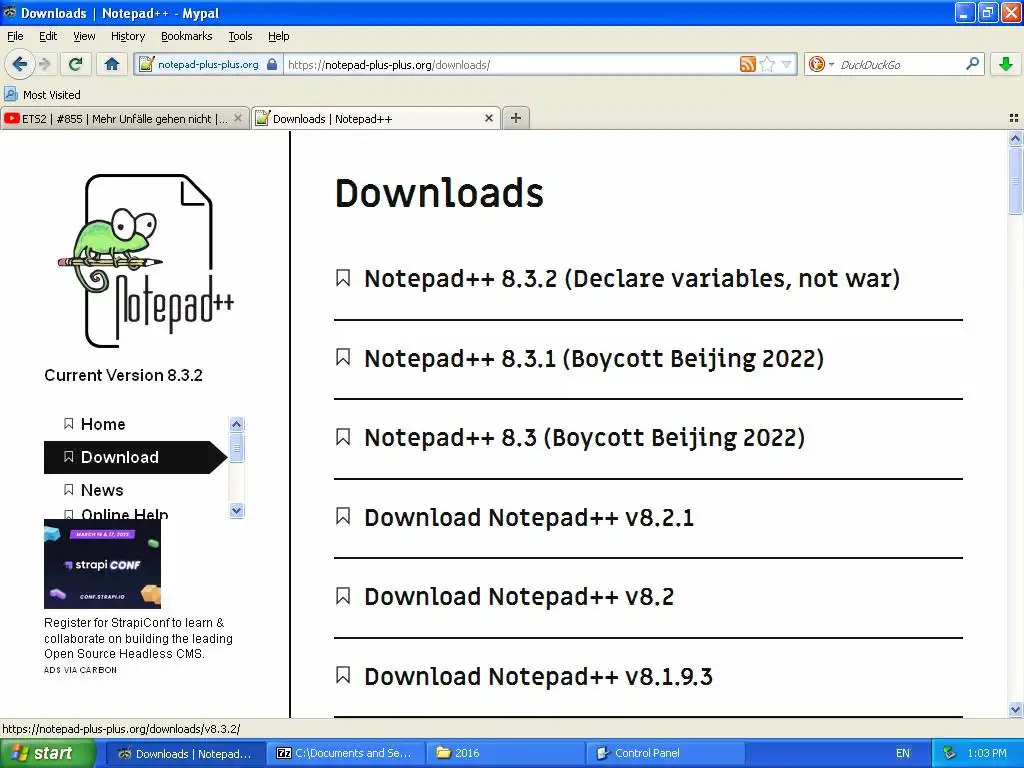Image resolution: width=1024 pixels, height=768 pixels.
Task: Open the DuckDuckGo search engine selector
Action: 821,64
